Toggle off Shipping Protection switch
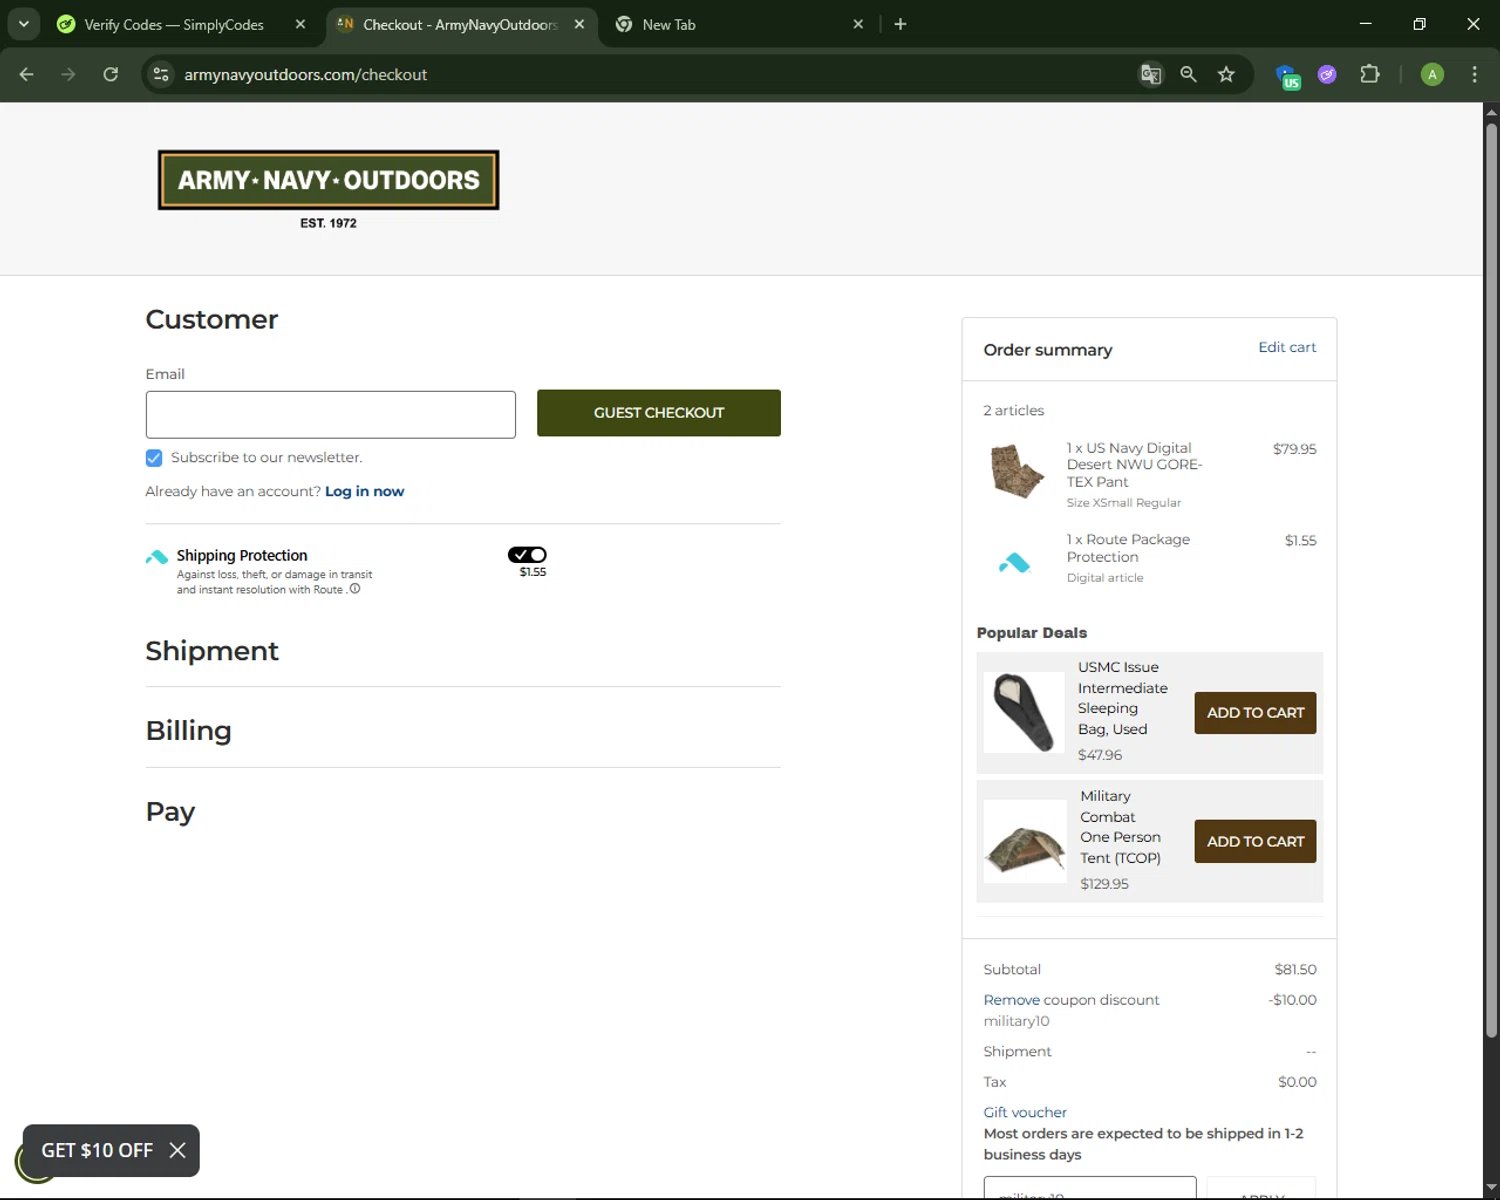The image size is (1500, 1200). [x=527, y=555]
